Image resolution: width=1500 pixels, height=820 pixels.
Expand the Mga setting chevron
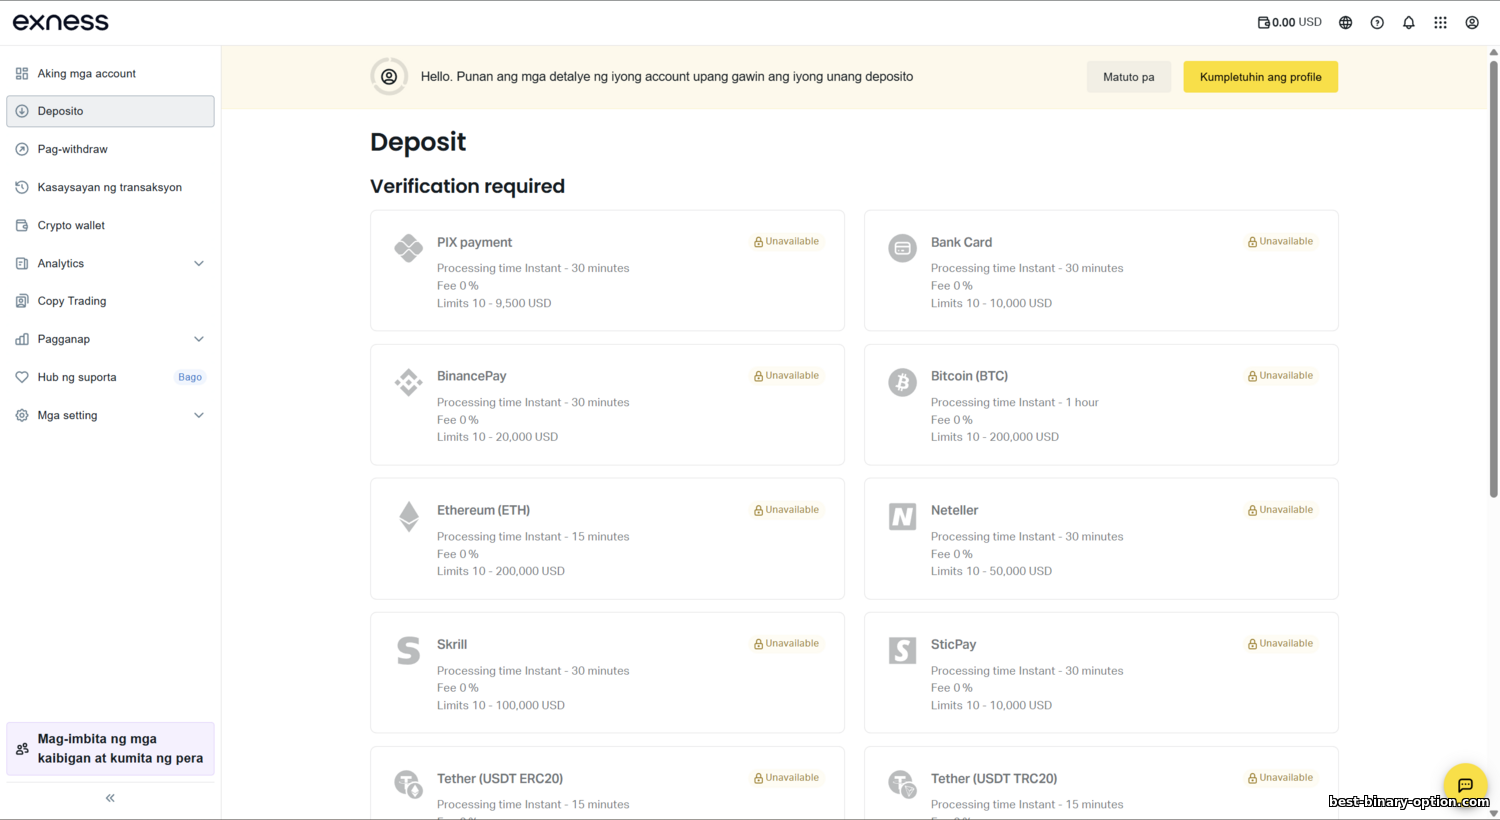pyautogui.click(x=199, y=415)
